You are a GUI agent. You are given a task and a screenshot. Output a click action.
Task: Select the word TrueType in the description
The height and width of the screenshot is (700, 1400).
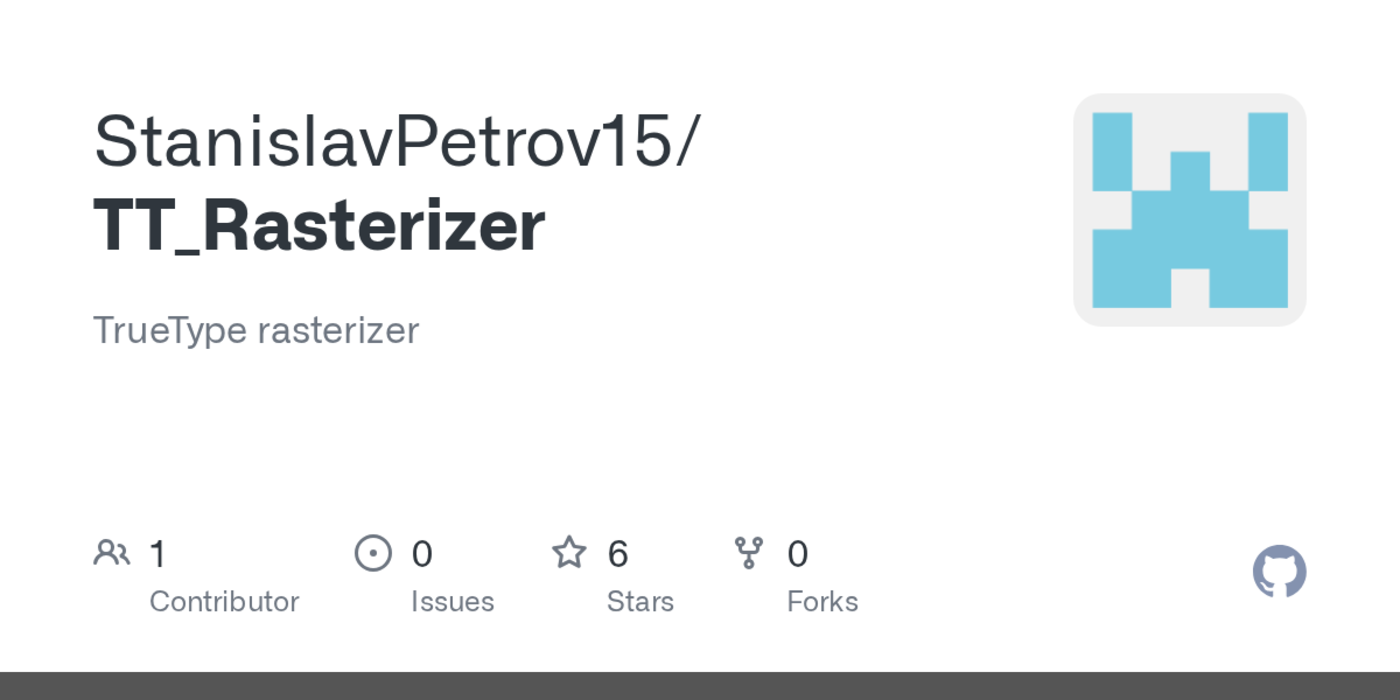(169, 330)
